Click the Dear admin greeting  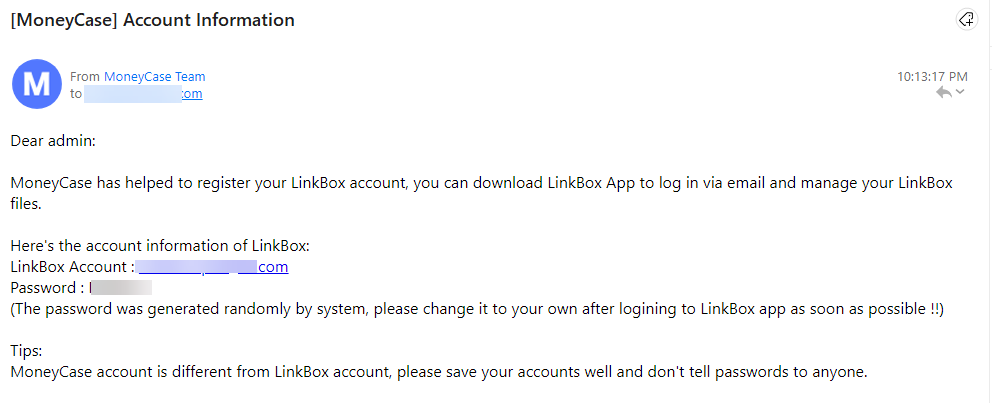(53, 140)
